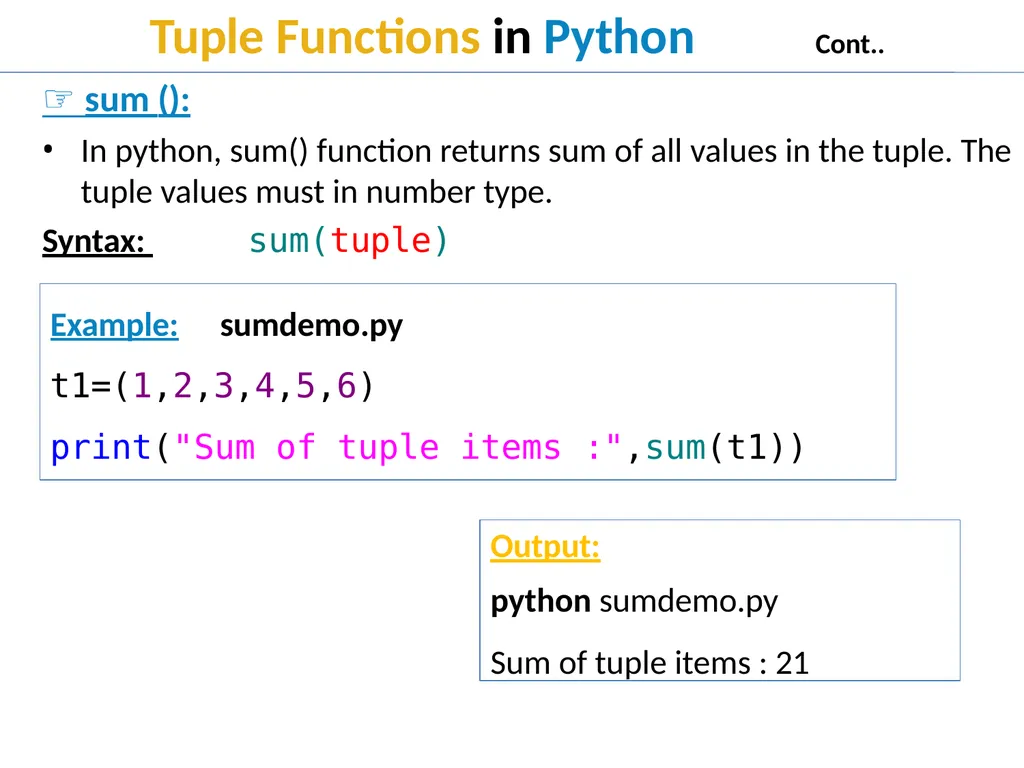The height and width of the screenshot is (768, 1024).
Task: Click the pointing hand icon before sum ()
Action: [57, 100]
